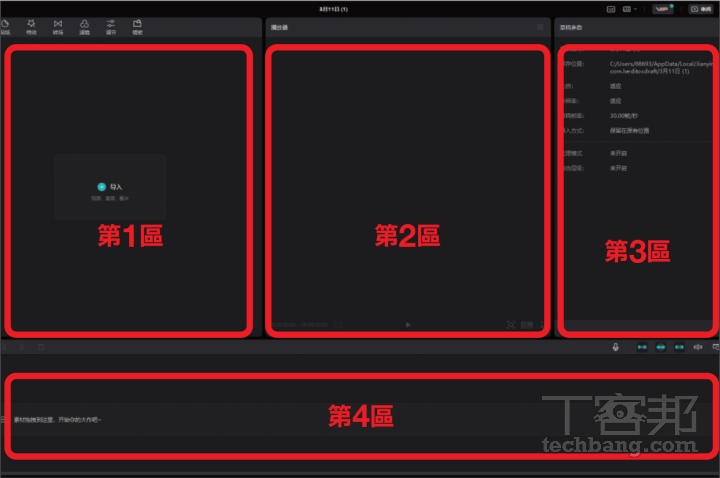Open the 调节 adjustment tab
The image size is (720, 478).
[x=111, y=27]
